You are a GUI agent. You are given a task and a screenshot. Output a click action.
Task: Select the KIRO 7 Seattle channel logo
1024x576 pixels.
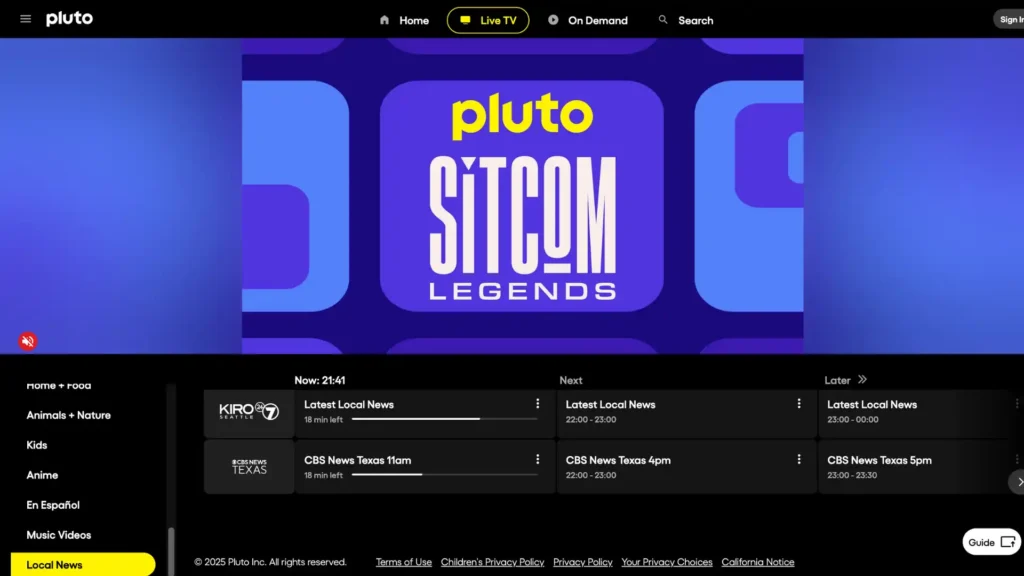click(249, 411)
